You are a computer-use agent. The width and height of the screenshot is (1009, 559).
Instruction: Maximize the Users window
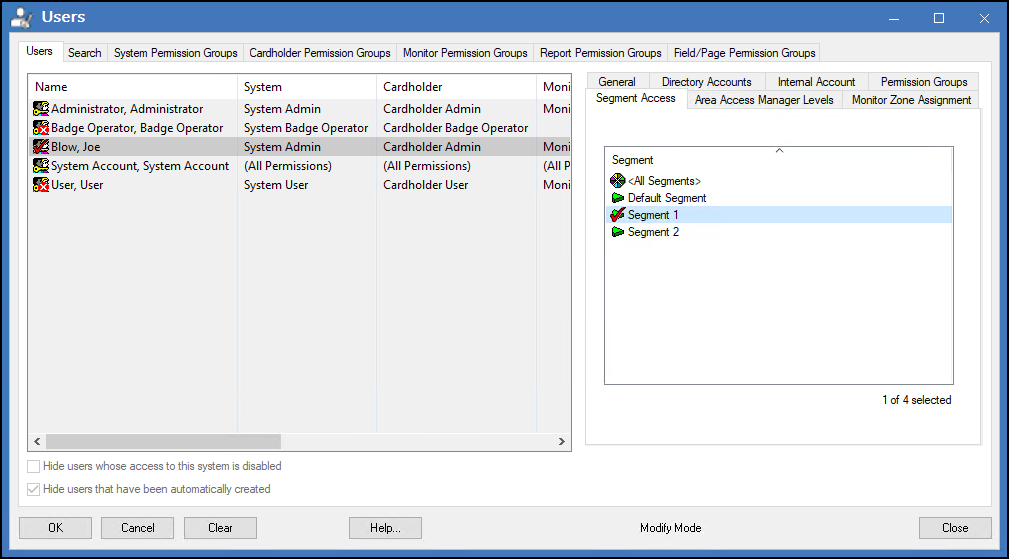(939, 18)
